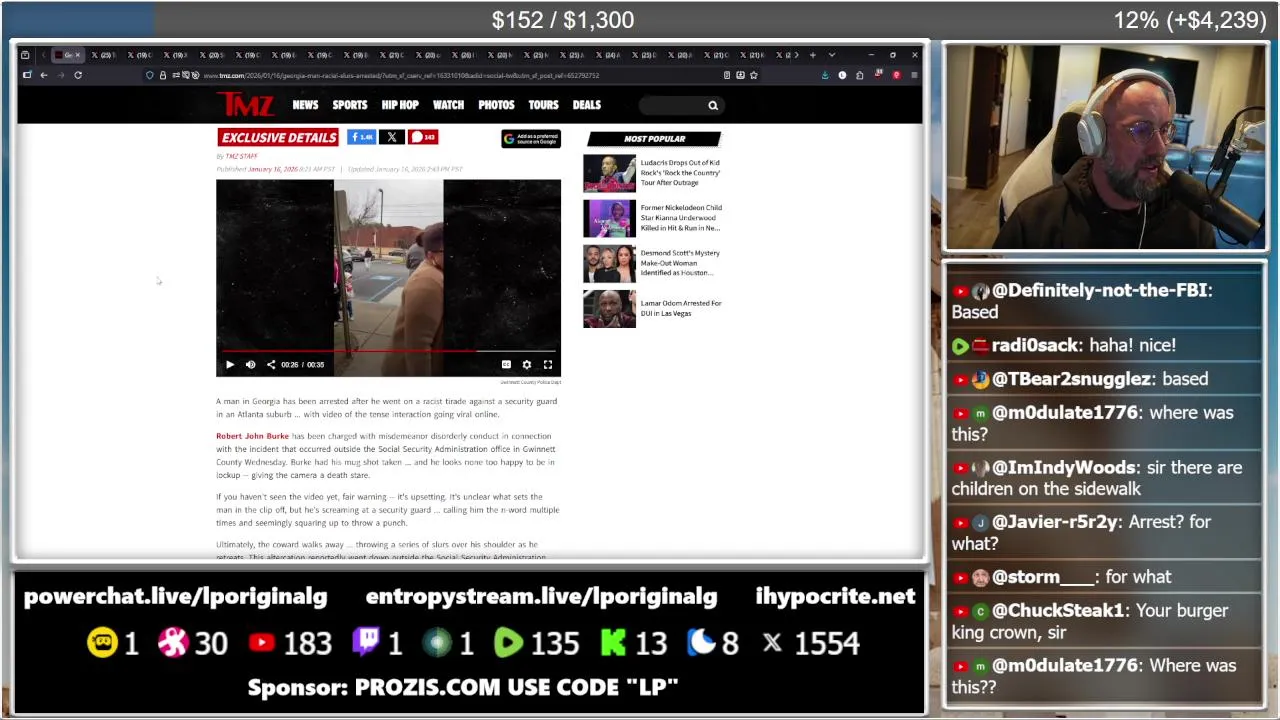Click the tracking protection shield icon
The width and height of the screenshot is (1280, 720).
[x=150, y=75]
